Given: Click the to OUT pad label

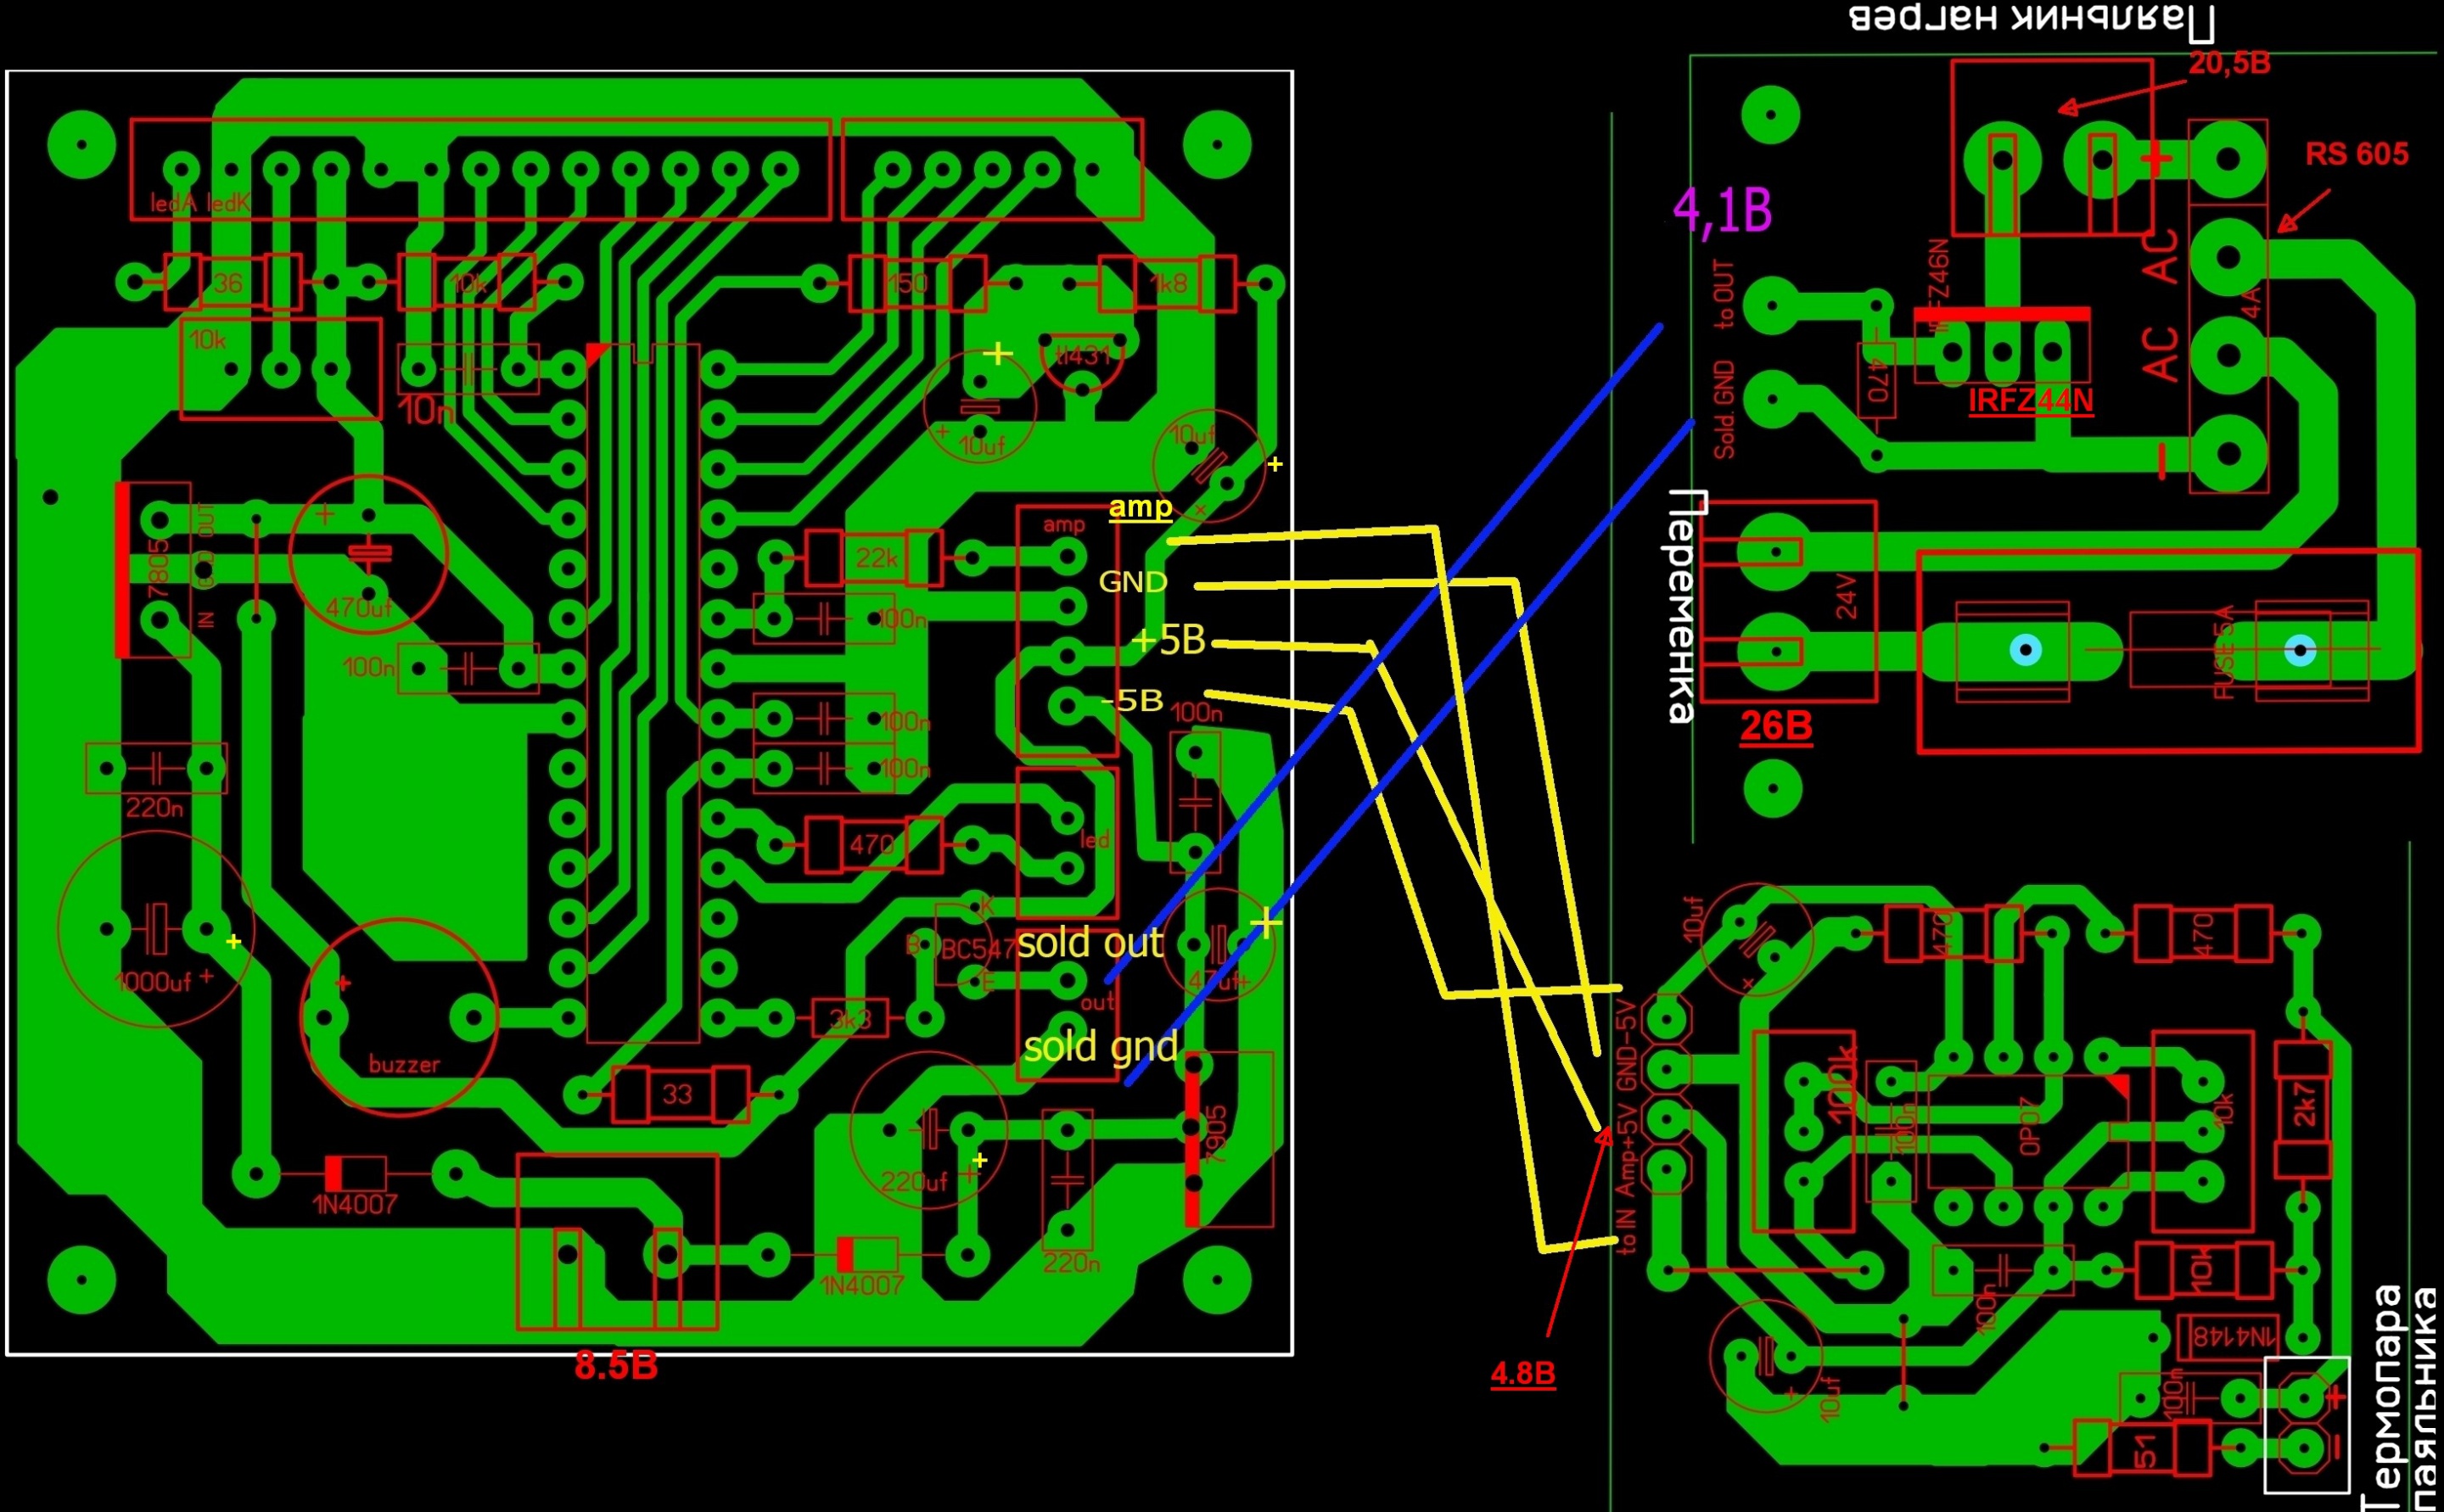Looking at the screenshot, I should [x=1724, y=294].
